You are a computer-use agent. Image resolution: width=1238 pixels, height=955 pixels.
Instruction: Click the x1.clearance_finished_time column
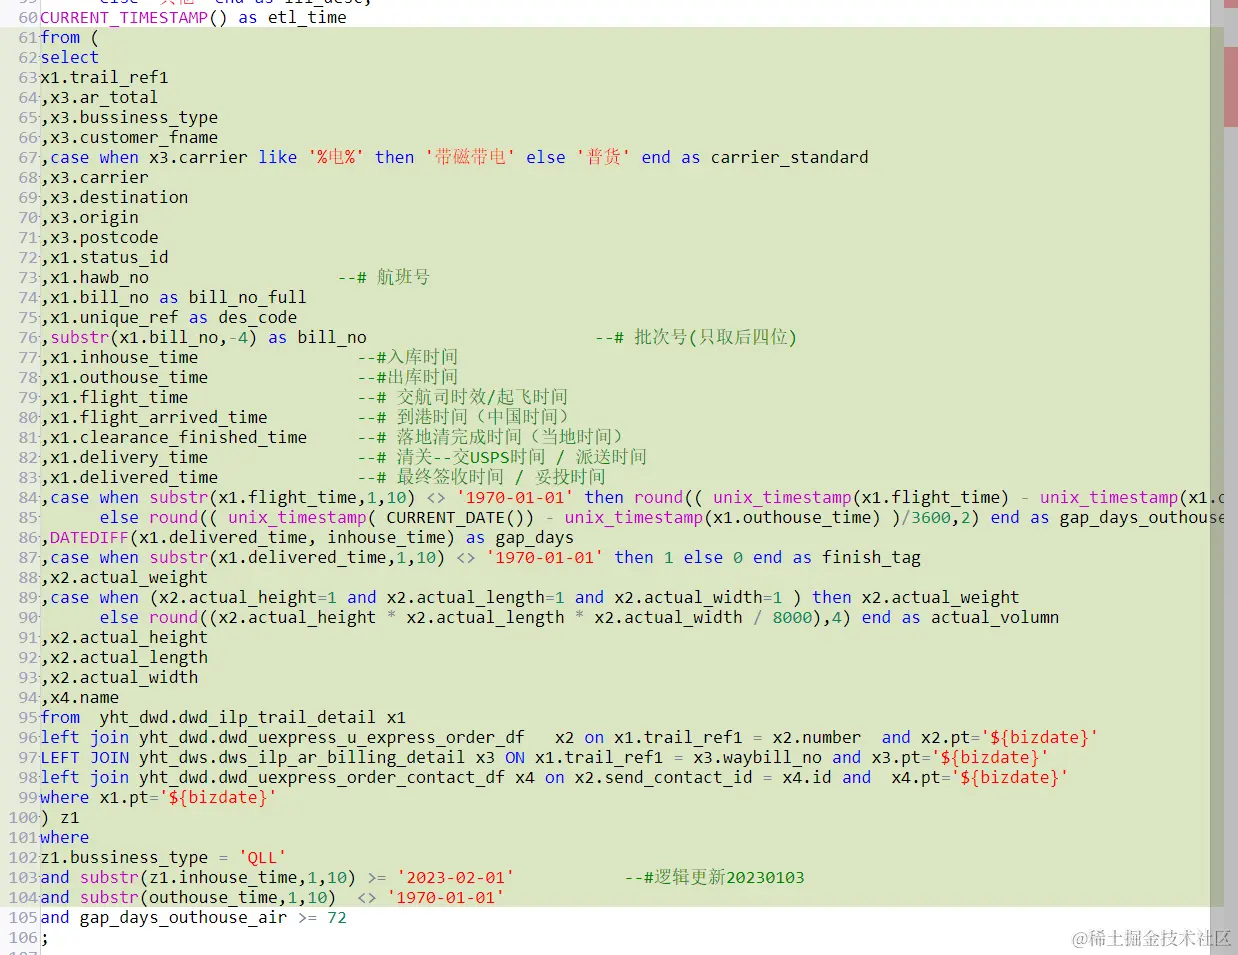click(x=178, y=437)
